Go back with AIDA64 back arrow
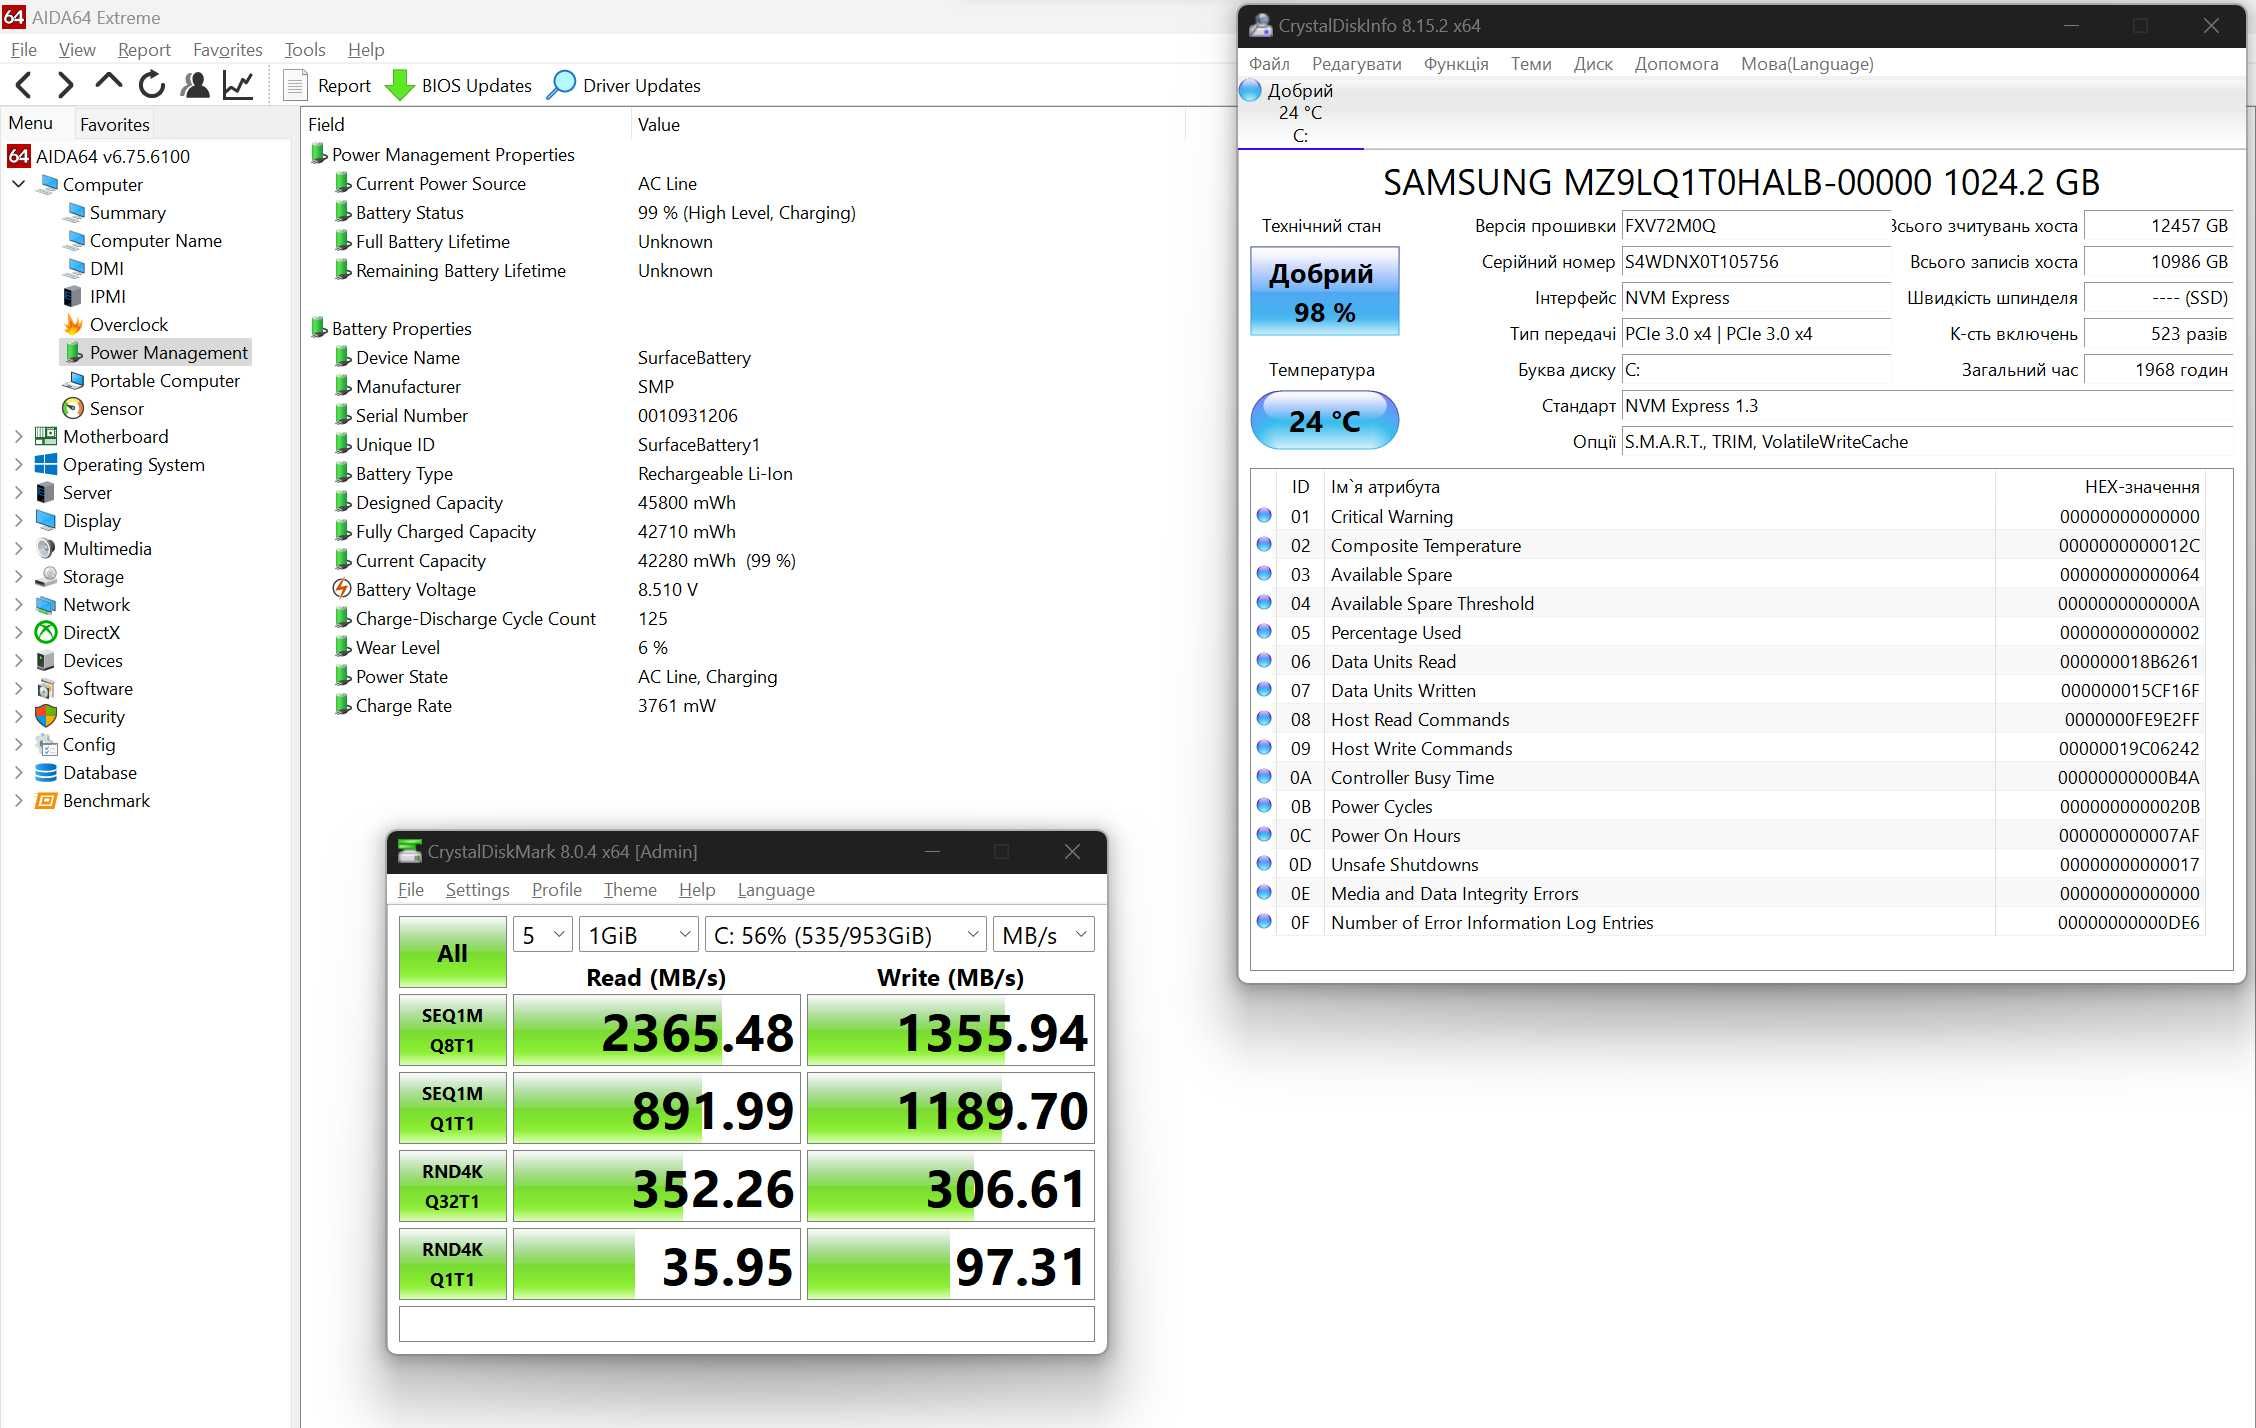The image size is (2256, 1428). (24, 86)
